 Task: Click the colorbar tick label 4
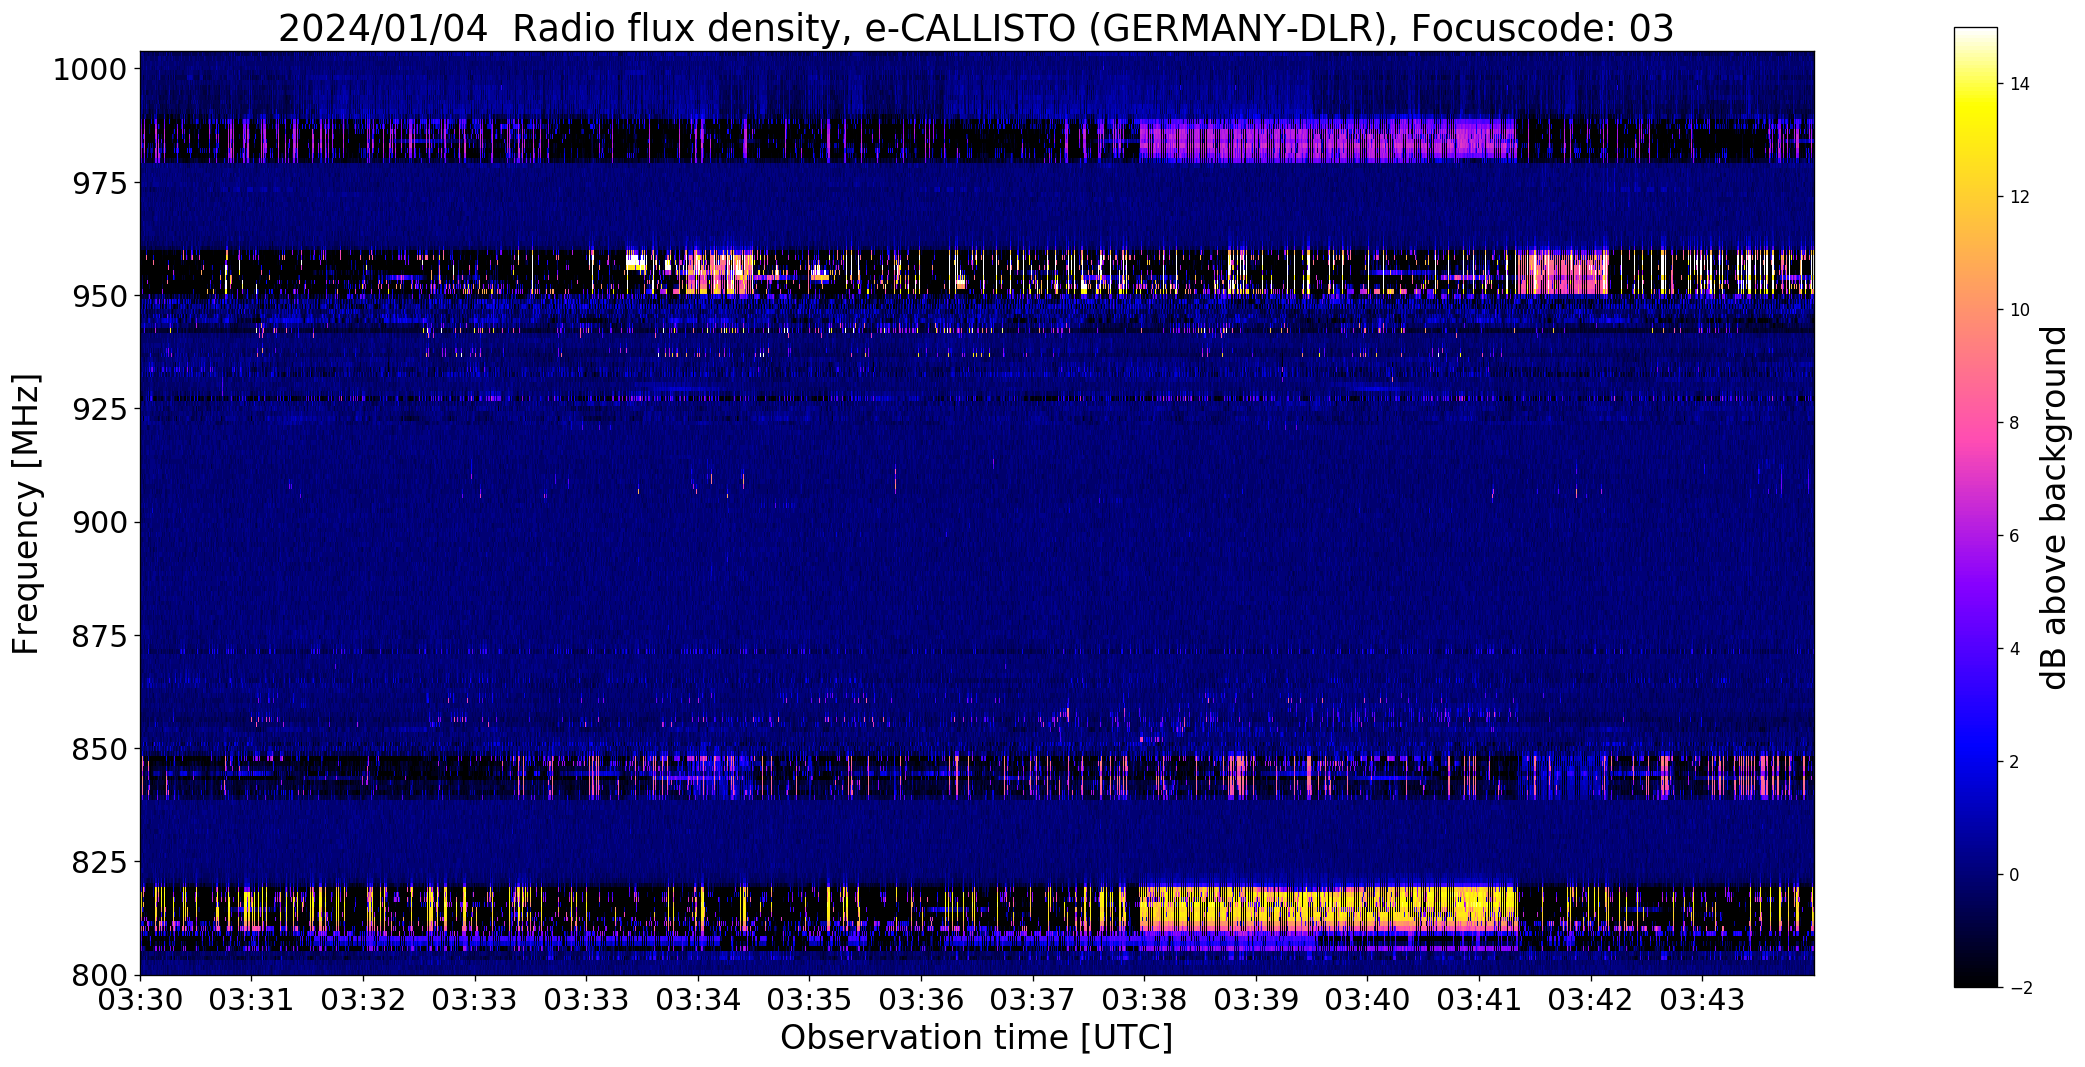[2015, 649]
